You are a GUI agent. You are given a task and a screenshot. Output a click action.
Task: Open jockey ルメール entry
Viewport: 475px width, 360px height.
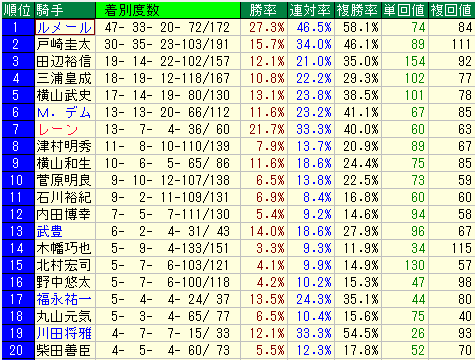click(x=65, y=27)
